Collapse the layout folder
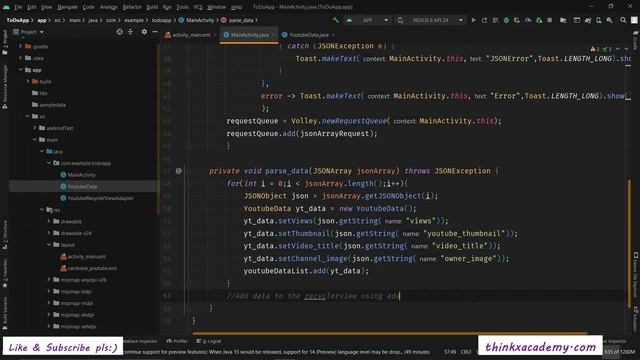640x360 pixels. pyautogui.click(x=49, y=244)
